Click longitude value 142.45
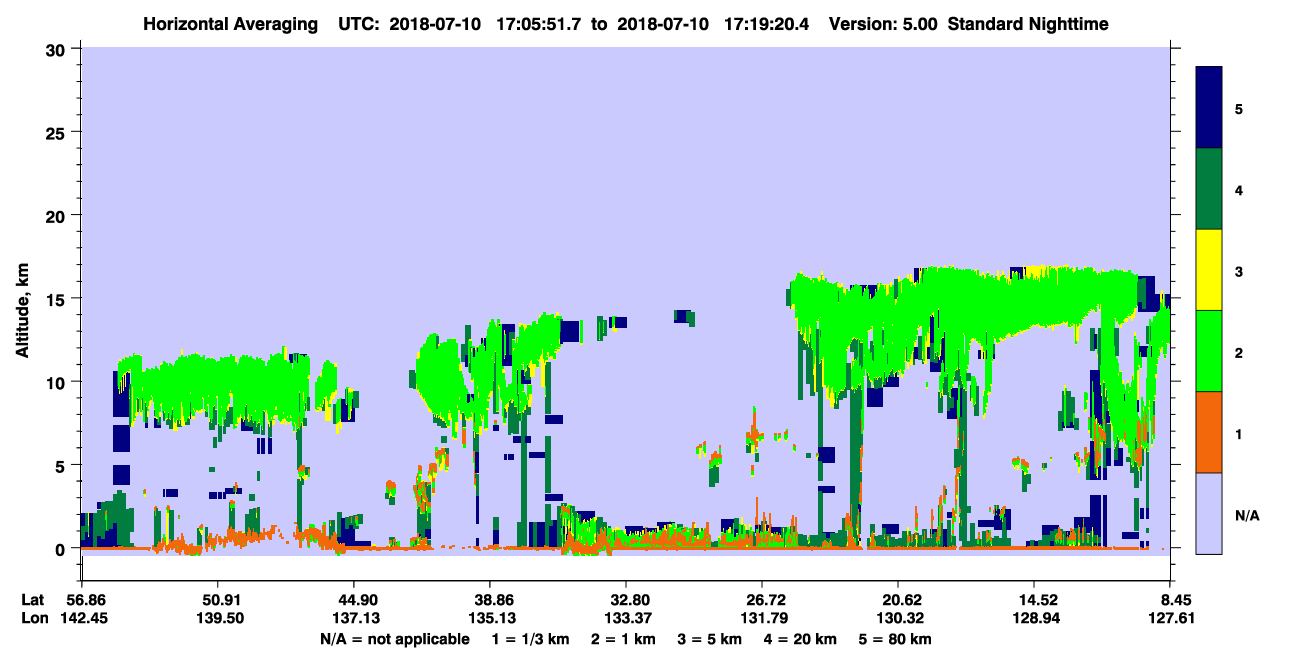This screenshot has height=667, width=1300. [82, 619]
